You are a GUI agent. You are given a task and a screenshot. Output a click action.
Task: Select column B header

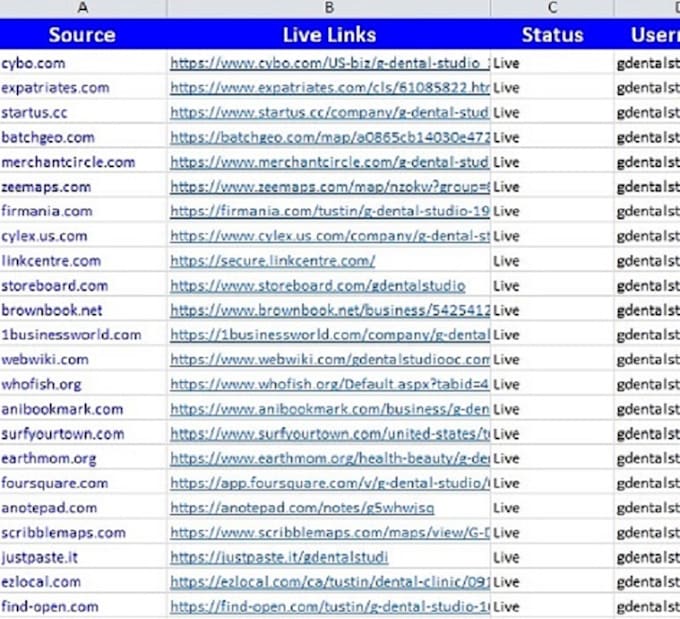click(x=329, y=8)
